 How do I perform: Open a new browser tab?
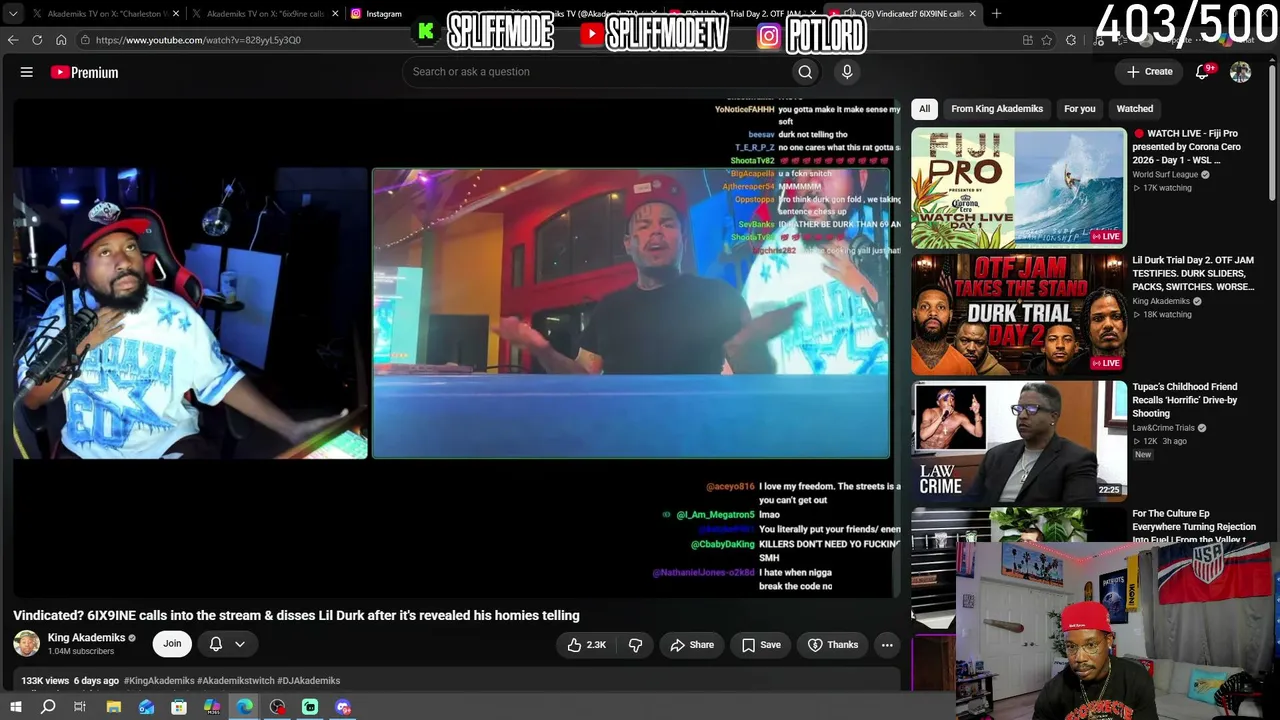(x=996, y=14)
